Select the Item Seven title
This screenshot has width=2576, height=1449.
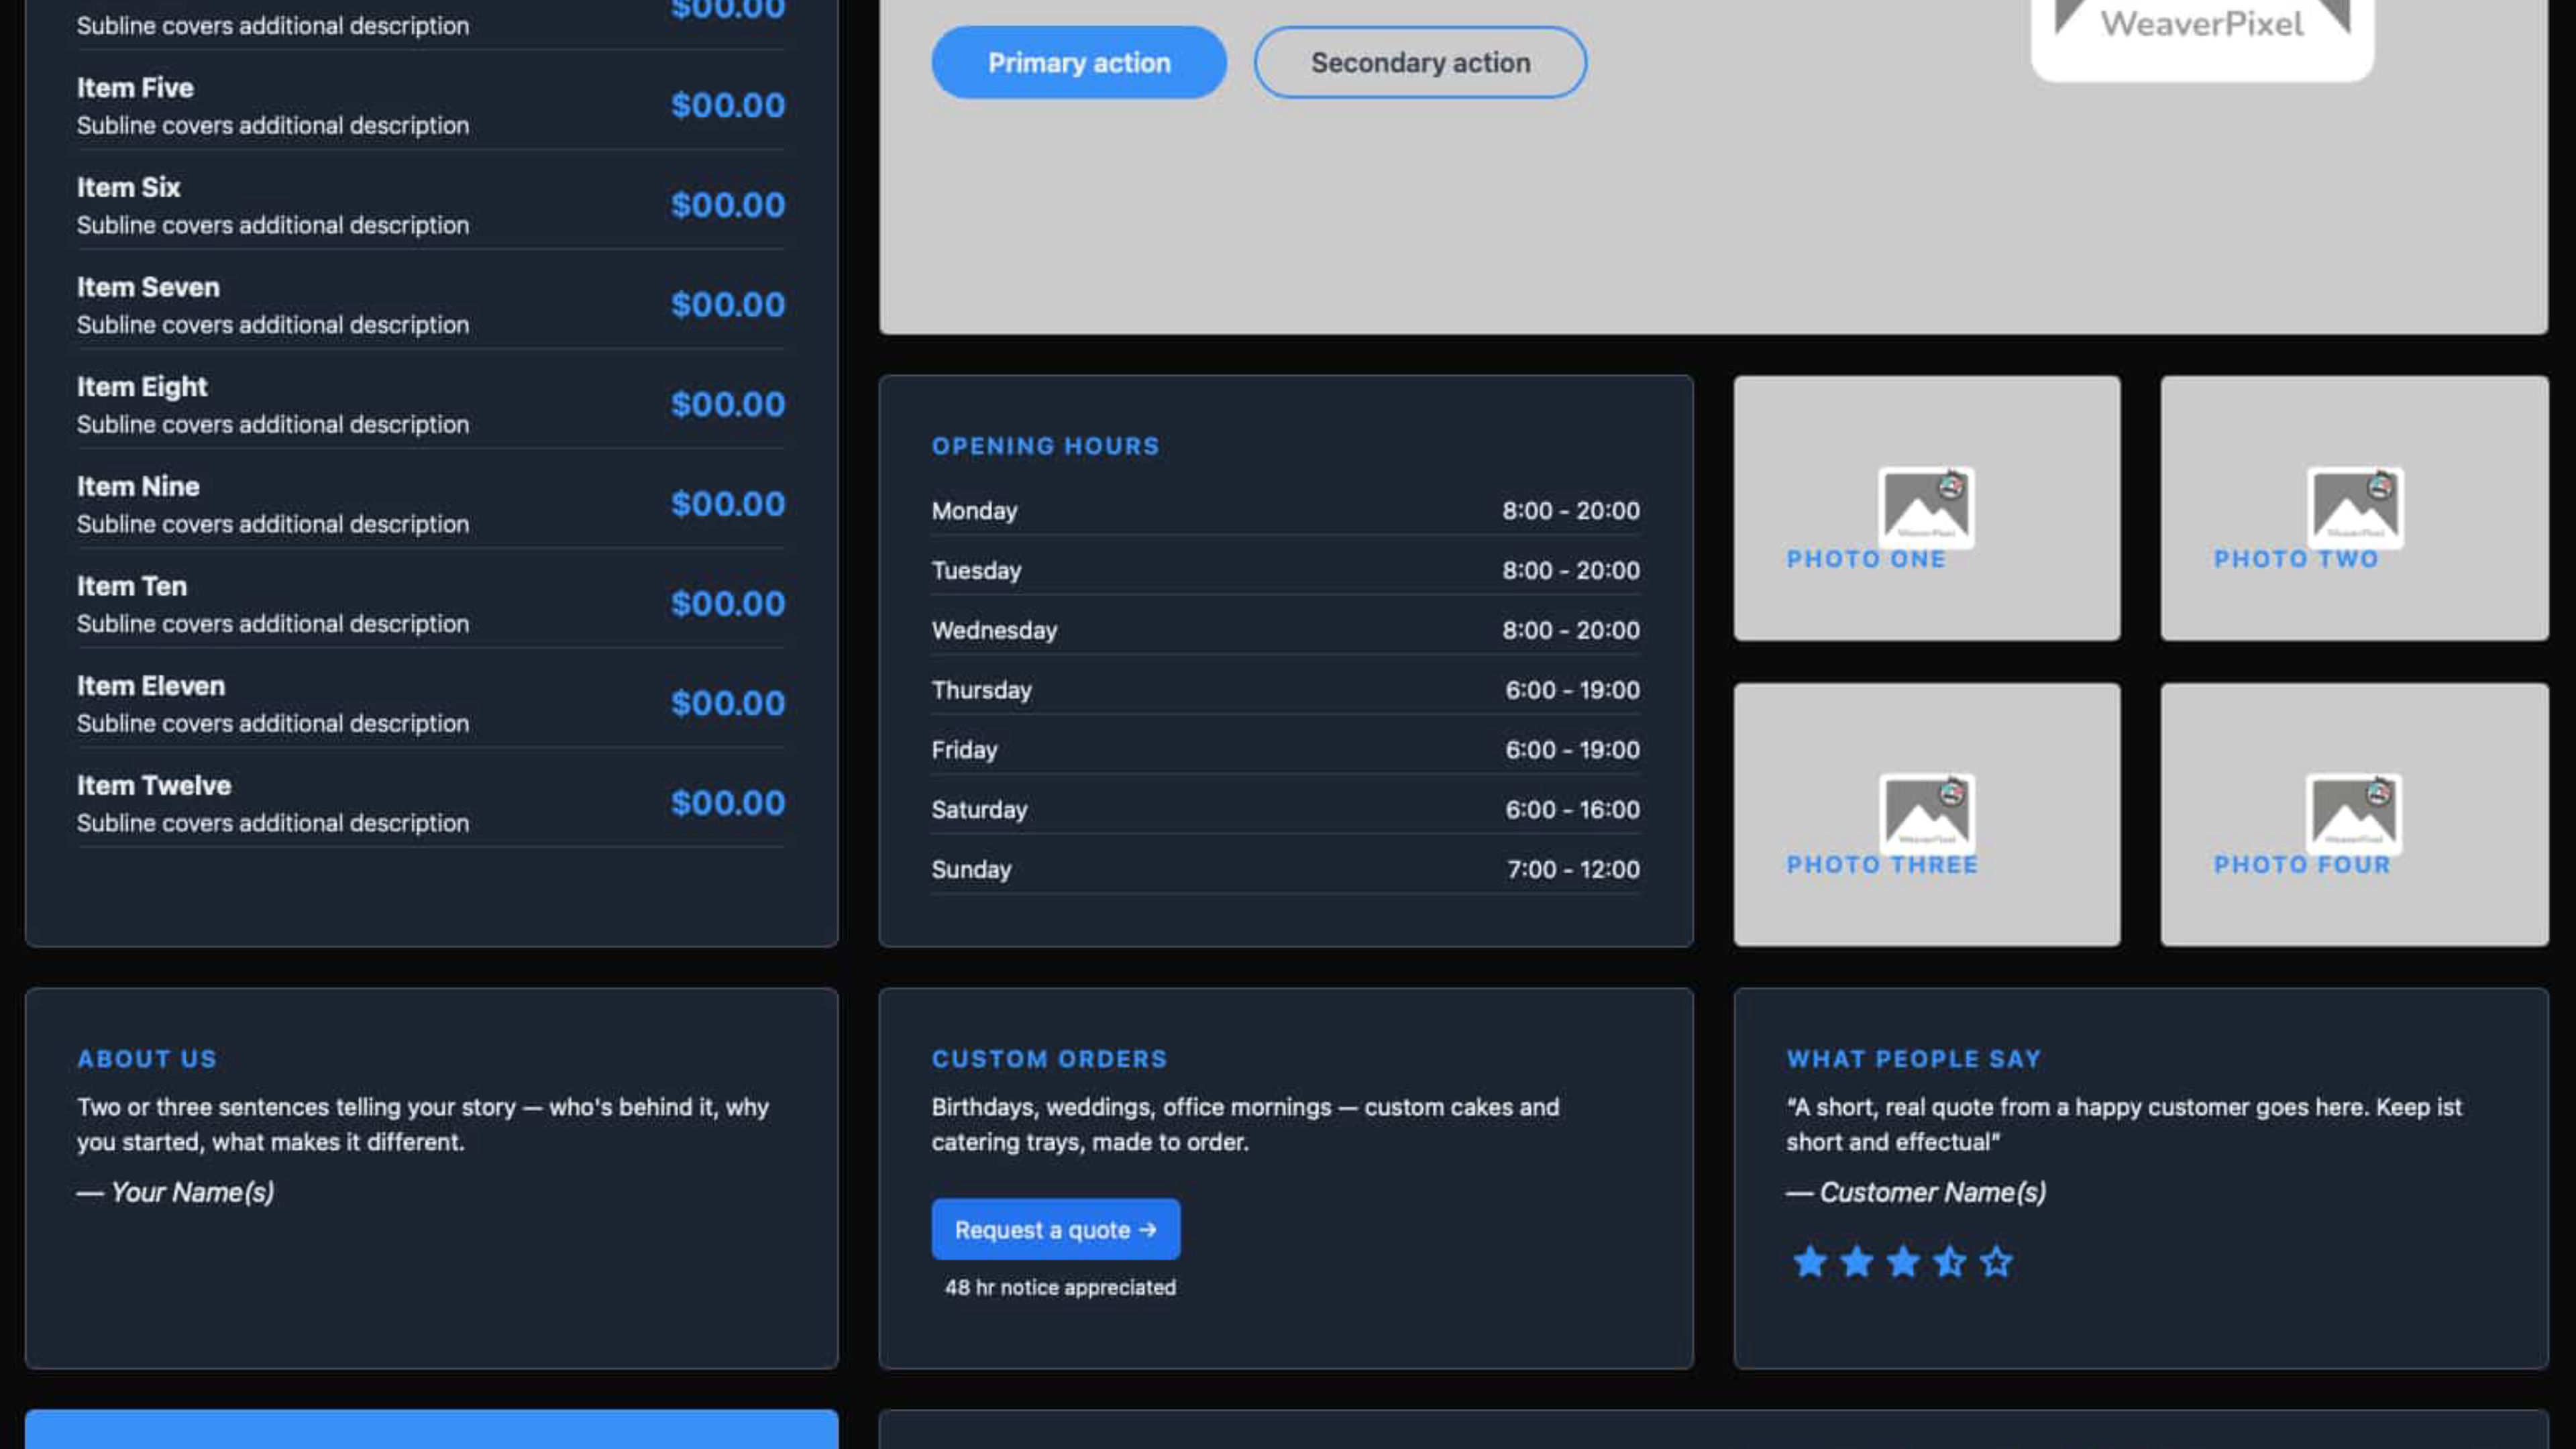click(148, 287)
